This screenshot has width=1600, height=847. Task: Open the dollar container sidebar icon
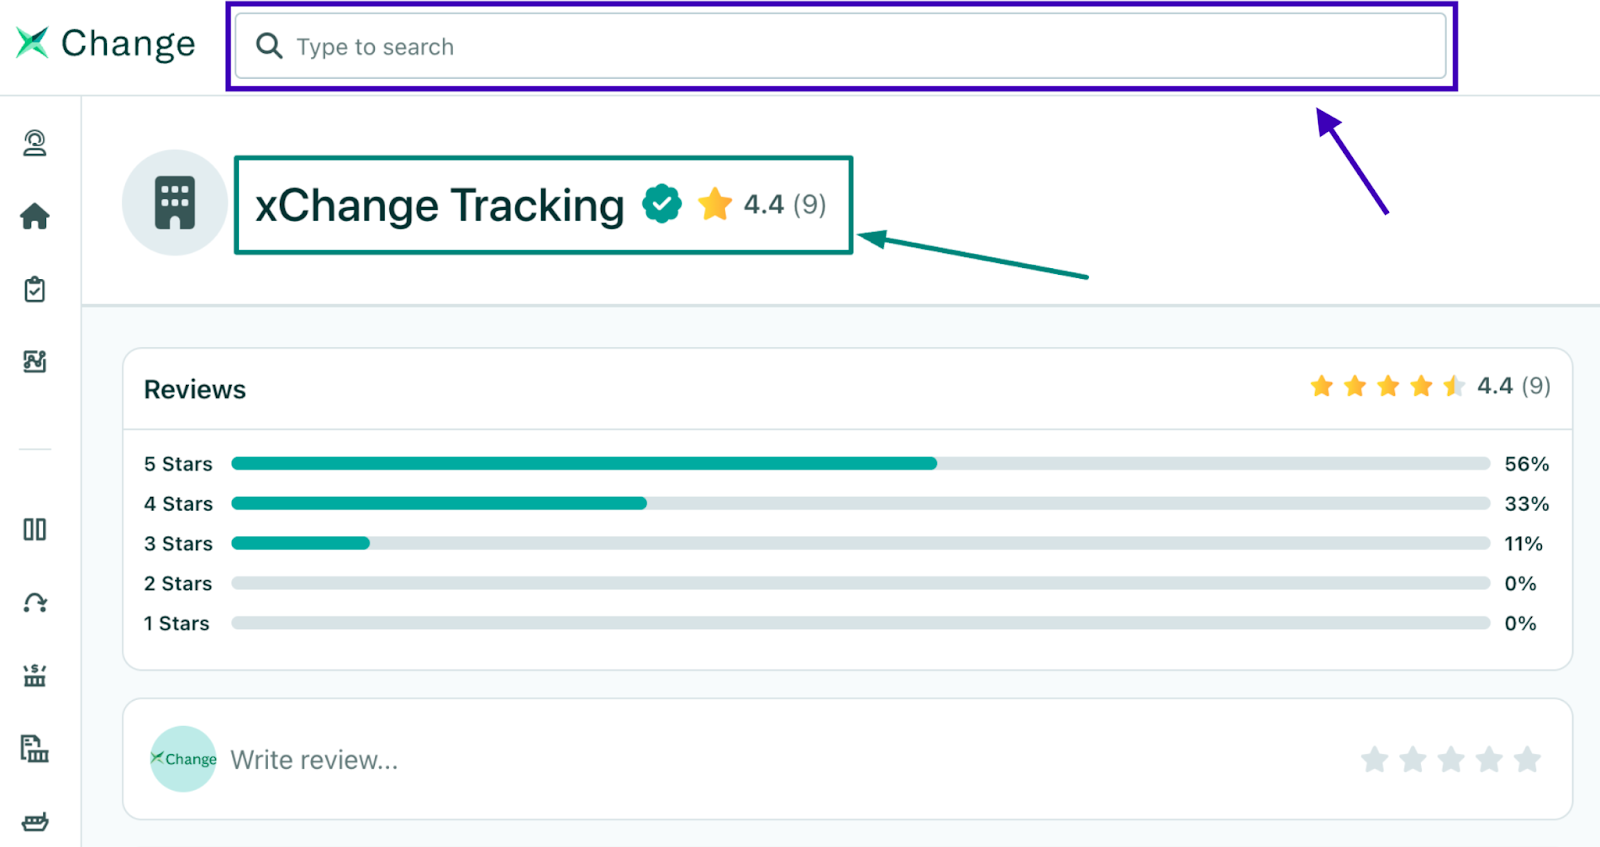tap(35, 675)
